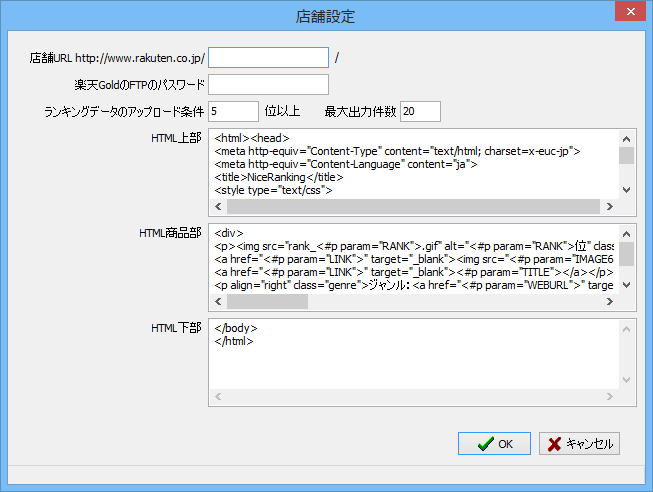Focus the 店舗URL input field

(268, 58)
